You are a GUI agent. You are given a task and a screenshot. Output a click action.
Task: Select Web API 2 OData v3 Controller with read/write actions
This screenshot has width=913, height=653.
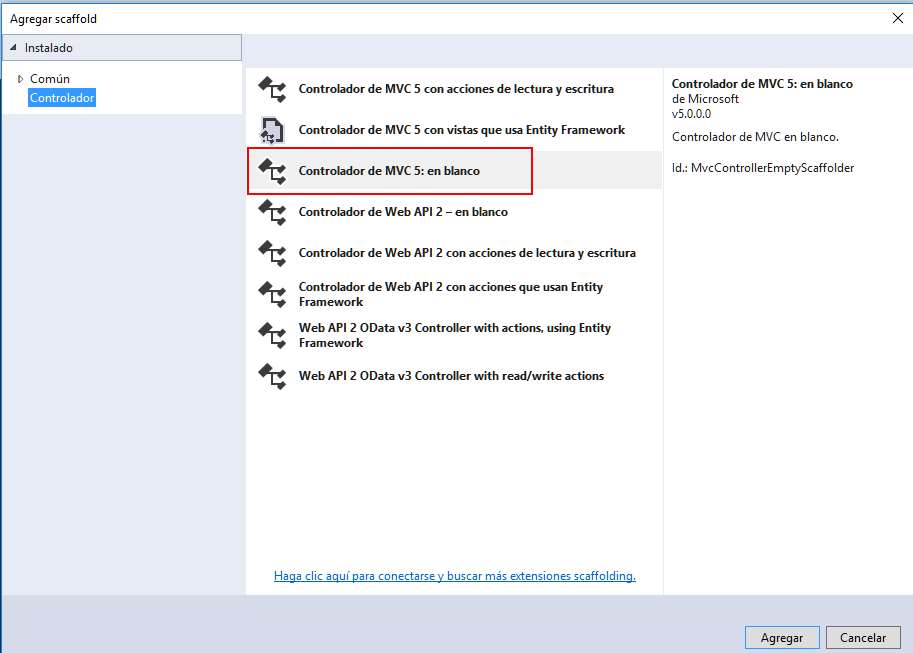[x=451, y=376]
